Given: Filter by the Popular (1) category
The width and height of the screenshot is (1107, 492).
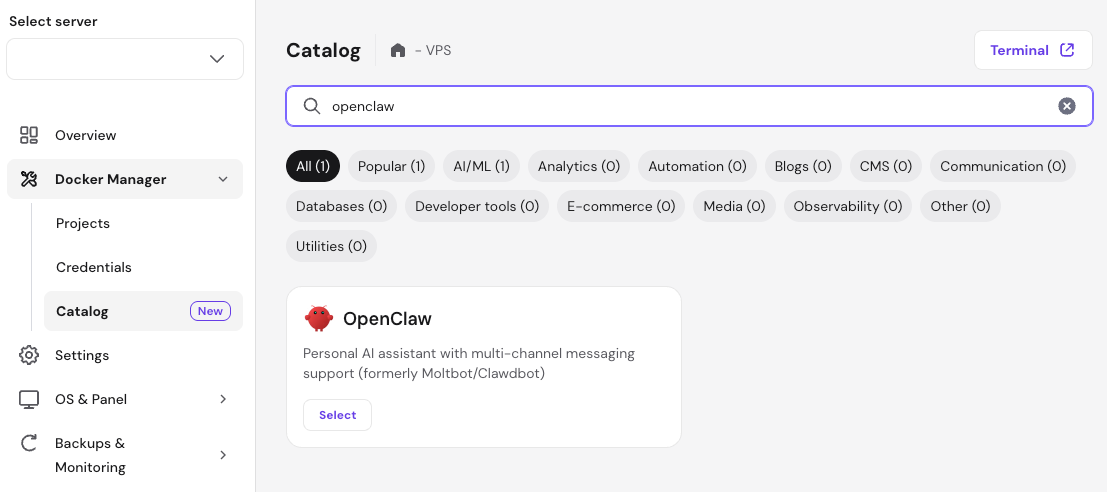Looking at the screenshot, I should coord(391,166).
